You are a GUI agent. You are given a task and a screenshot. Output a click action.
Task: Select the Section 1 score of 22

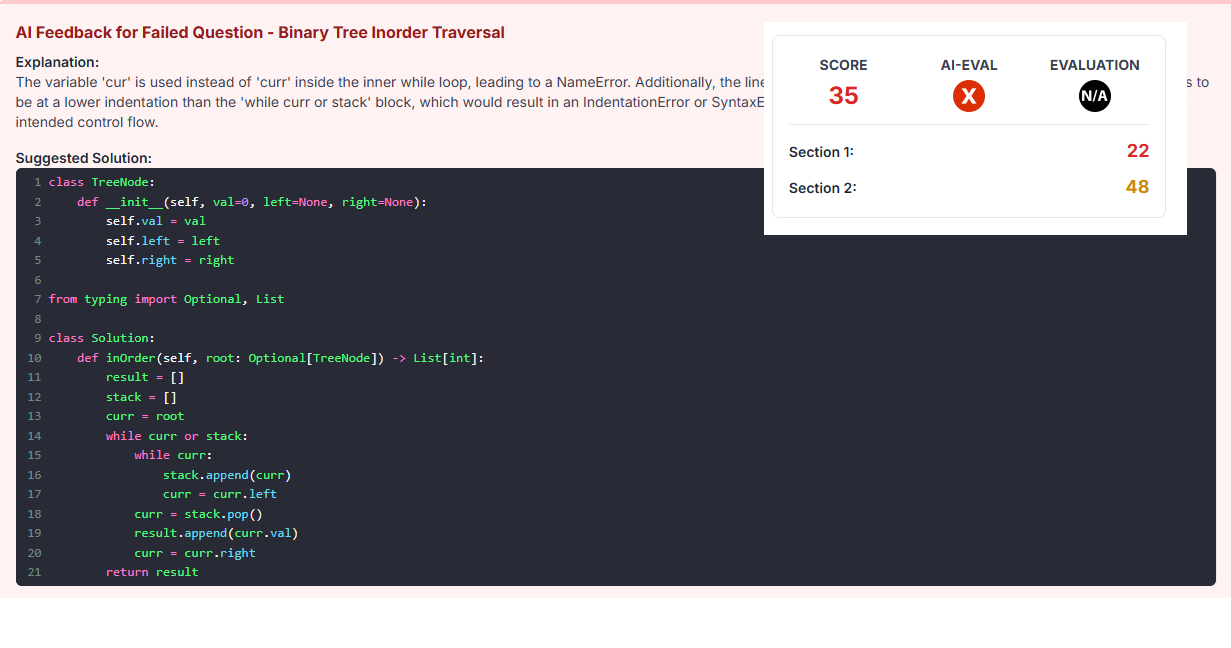[1137, 151]
